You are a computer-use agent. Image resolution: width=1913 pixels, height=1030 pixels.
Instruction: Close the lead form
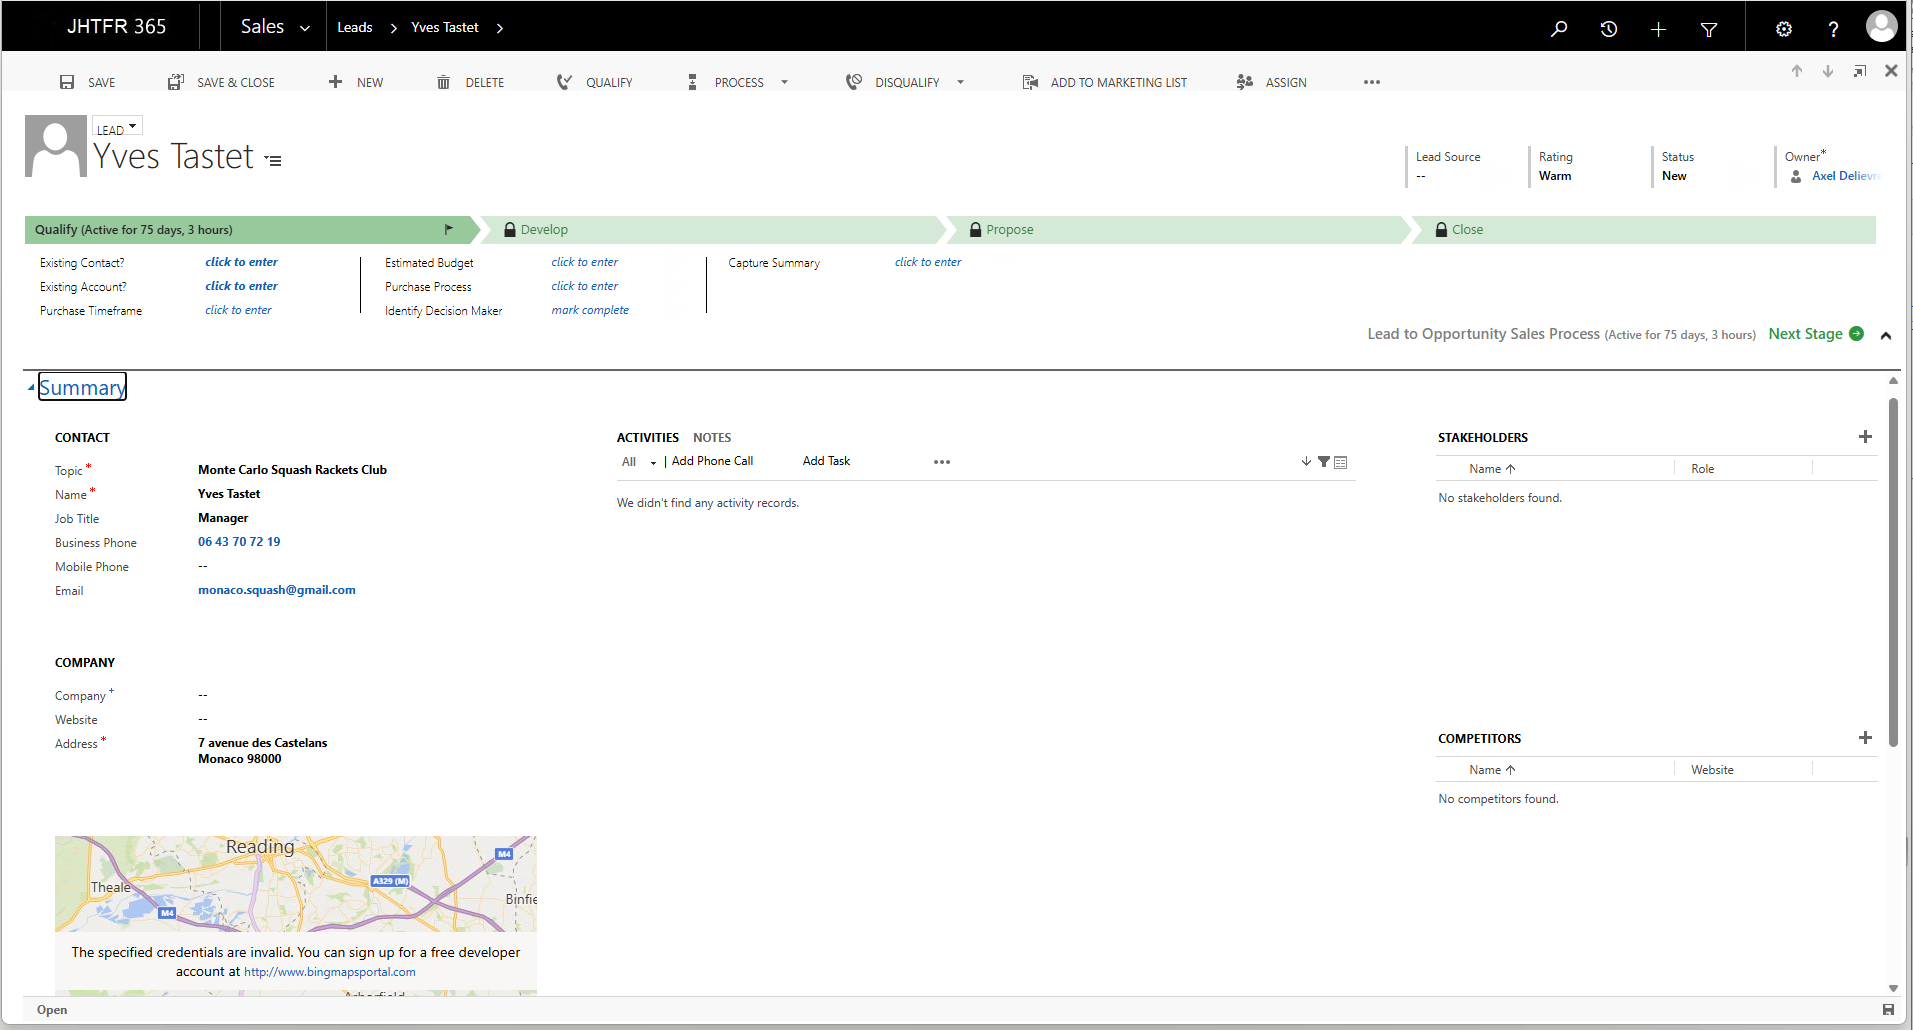(x=1891, y=71)
